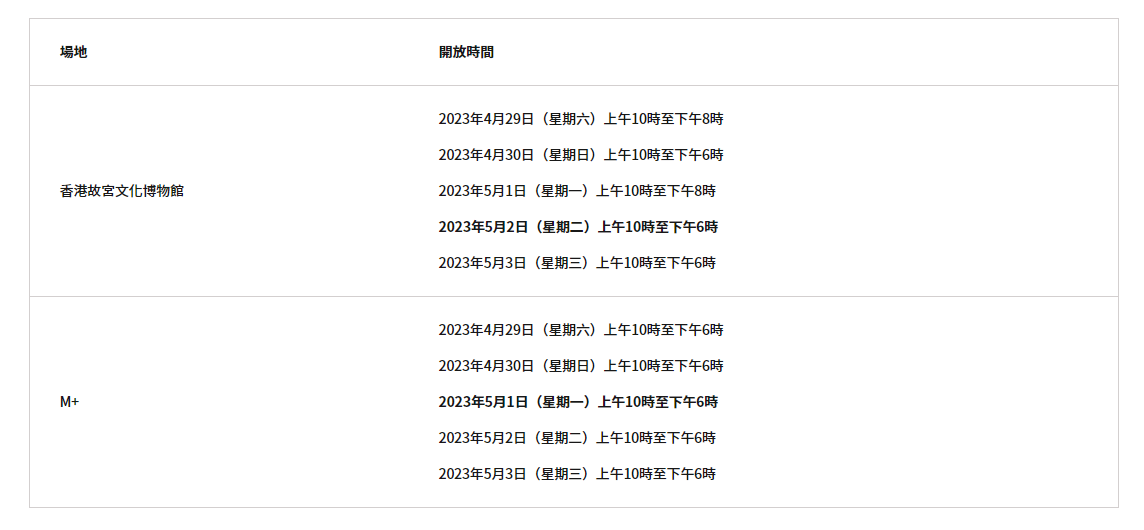Click 上午10時至下午6時 on M+ April 29 row
The height and width of the screenshot is (530, 1144).
pos(663,330)
